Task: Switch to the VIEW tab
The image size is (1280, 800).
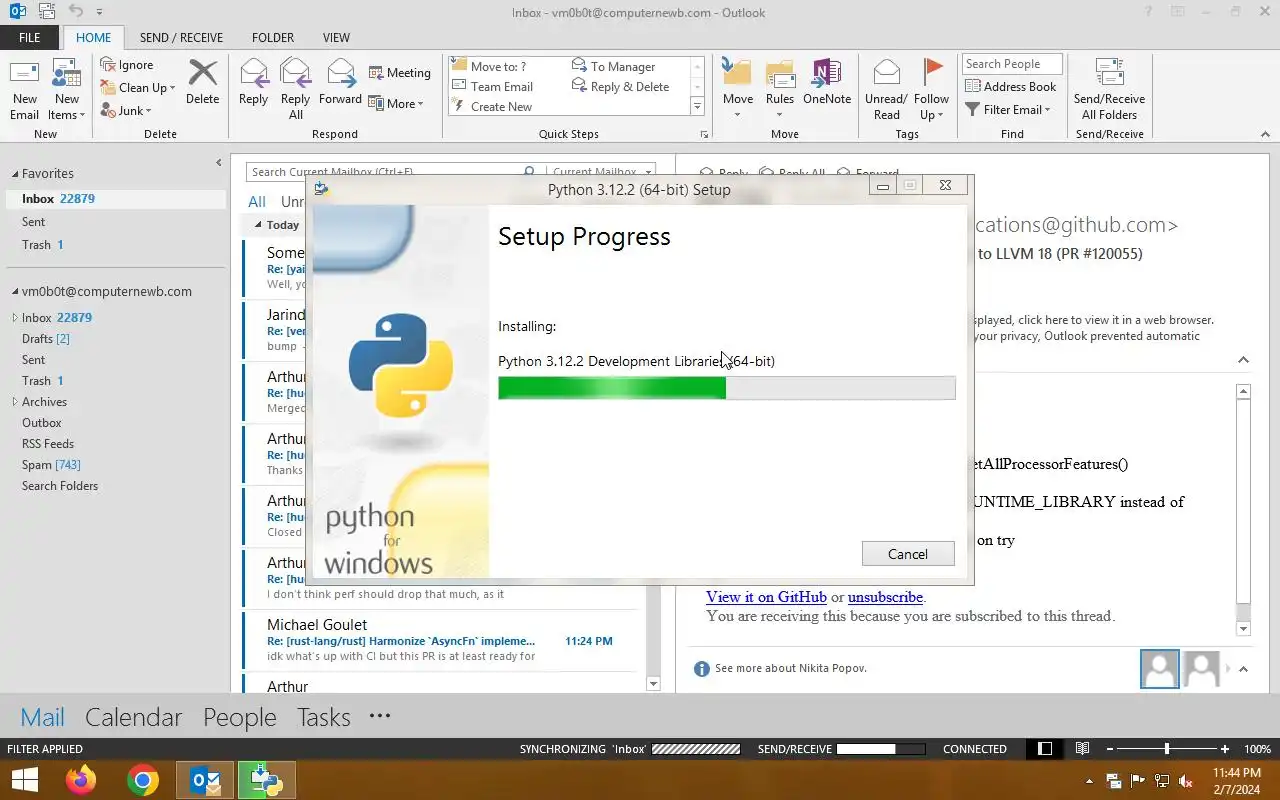Action: coord(336,38)
